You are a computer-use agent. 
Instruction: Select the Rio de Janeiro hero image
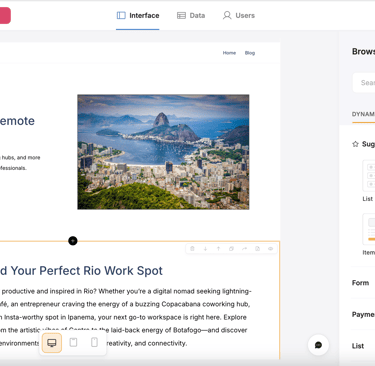click(163, 152)
